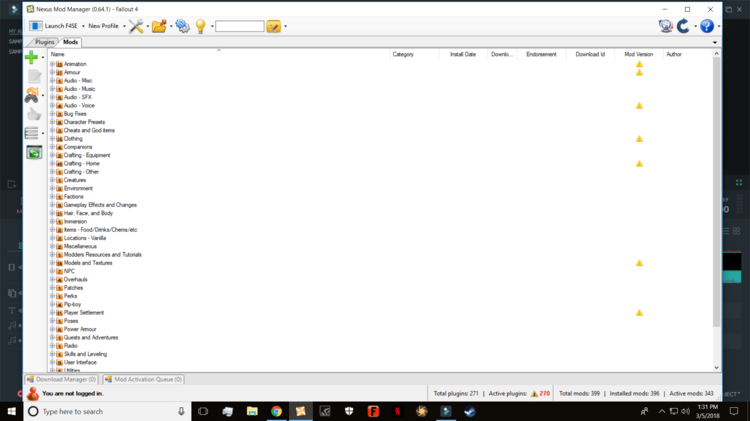Screen dimensions: 750x421
Task: Click the yellow checkmark toolbar icon
Action: coord(274,26)
